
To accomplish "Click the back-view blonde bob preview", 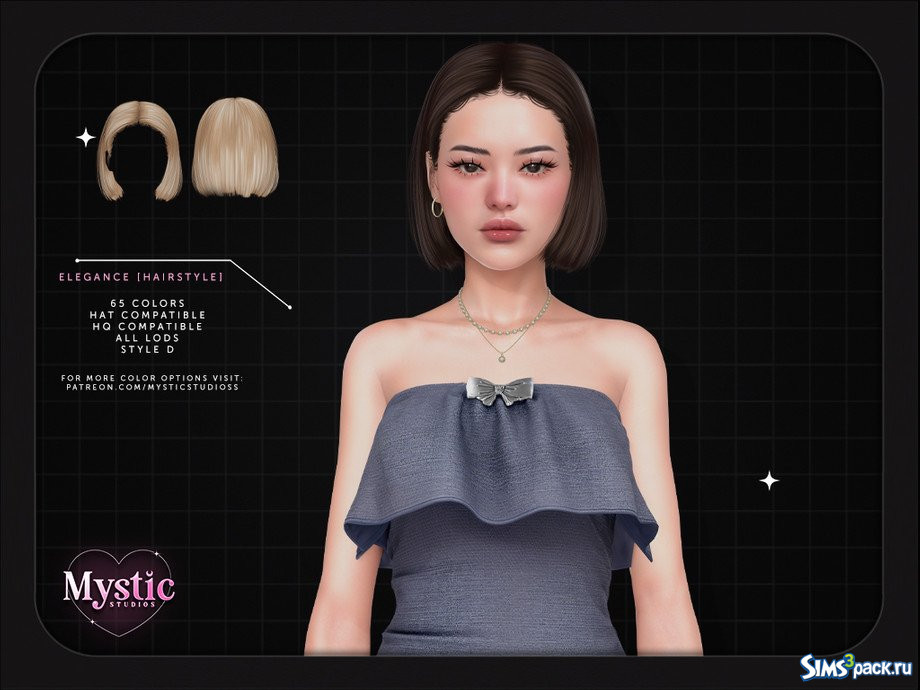I will (235, 147).
